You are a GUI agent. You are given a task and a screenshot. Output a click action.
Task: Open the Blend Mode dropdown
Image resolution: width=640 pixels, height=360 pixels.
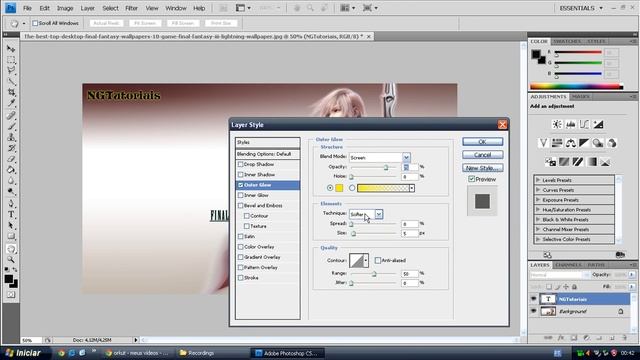coord(406,157)
